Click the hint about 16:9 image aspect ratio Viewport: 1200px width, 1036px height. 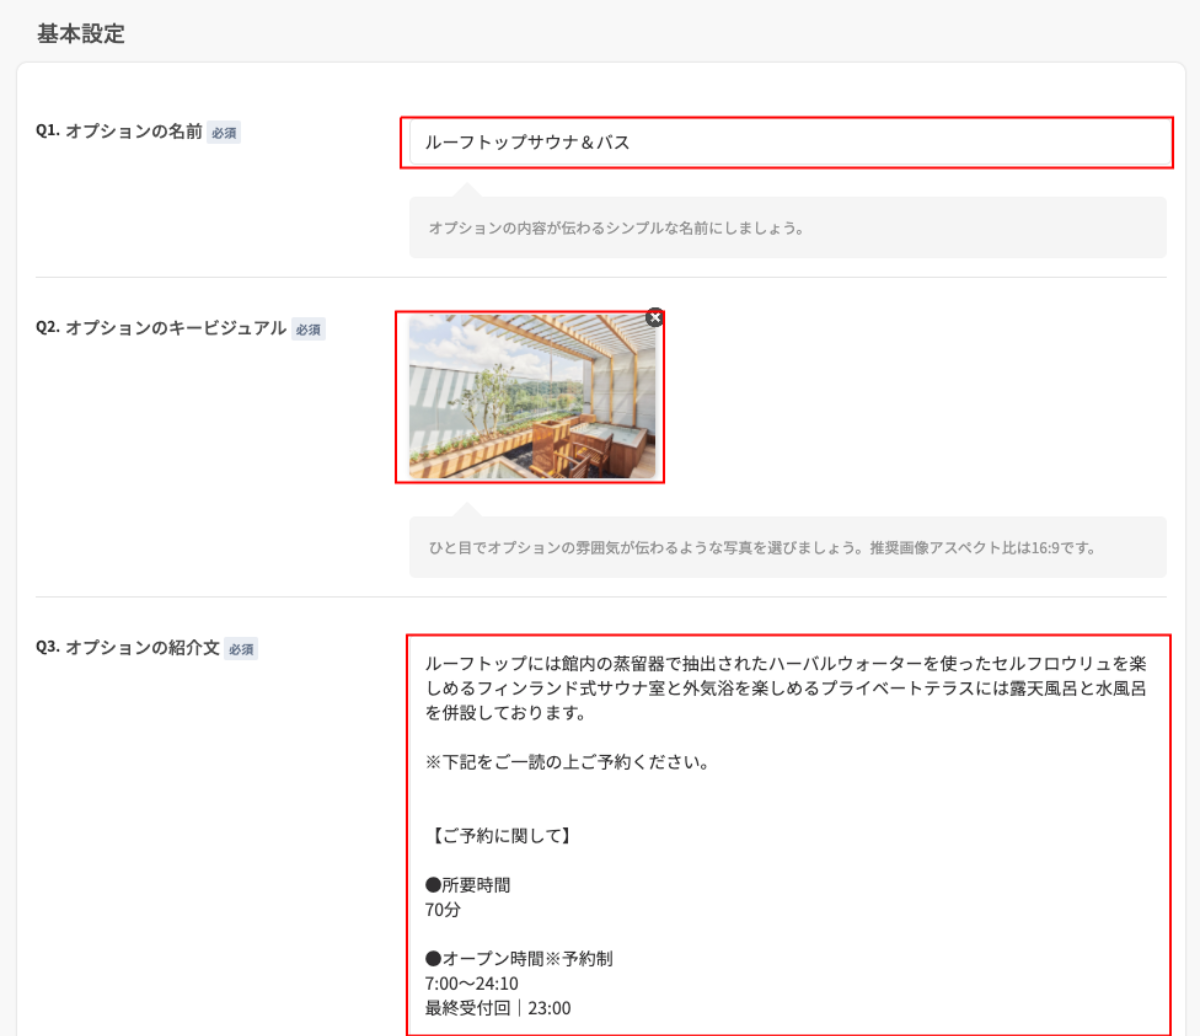[x=762, y=548]
